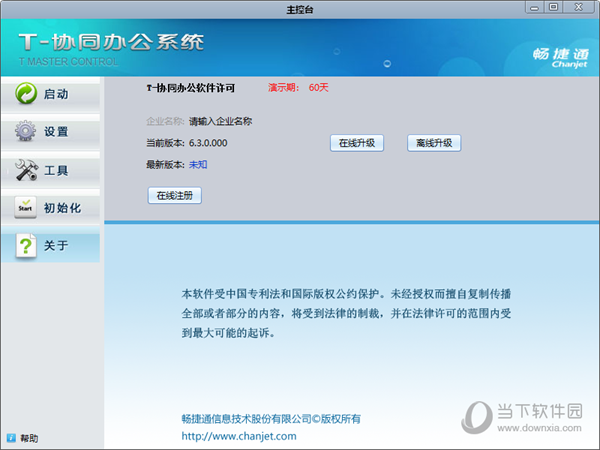Click the 关于 question mark icon
This screenshot has width=600, height=450.
(26, 245)
